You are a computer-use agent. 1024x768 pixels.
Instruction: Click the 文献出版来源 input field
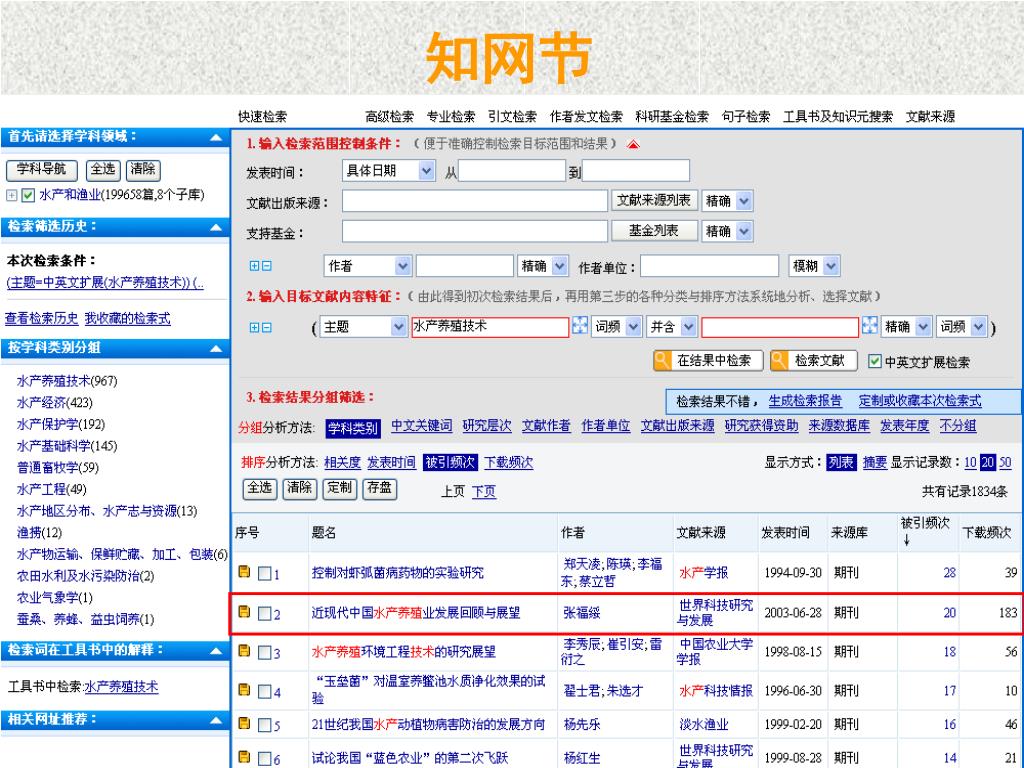[x=475, y=201]
